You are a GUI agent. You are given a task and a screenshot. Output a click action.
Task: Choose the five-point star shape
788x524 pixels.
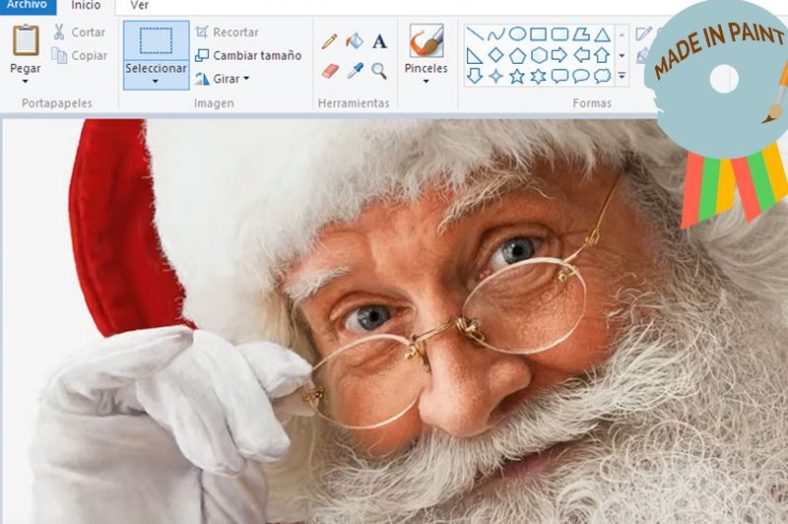pos(517,76)
